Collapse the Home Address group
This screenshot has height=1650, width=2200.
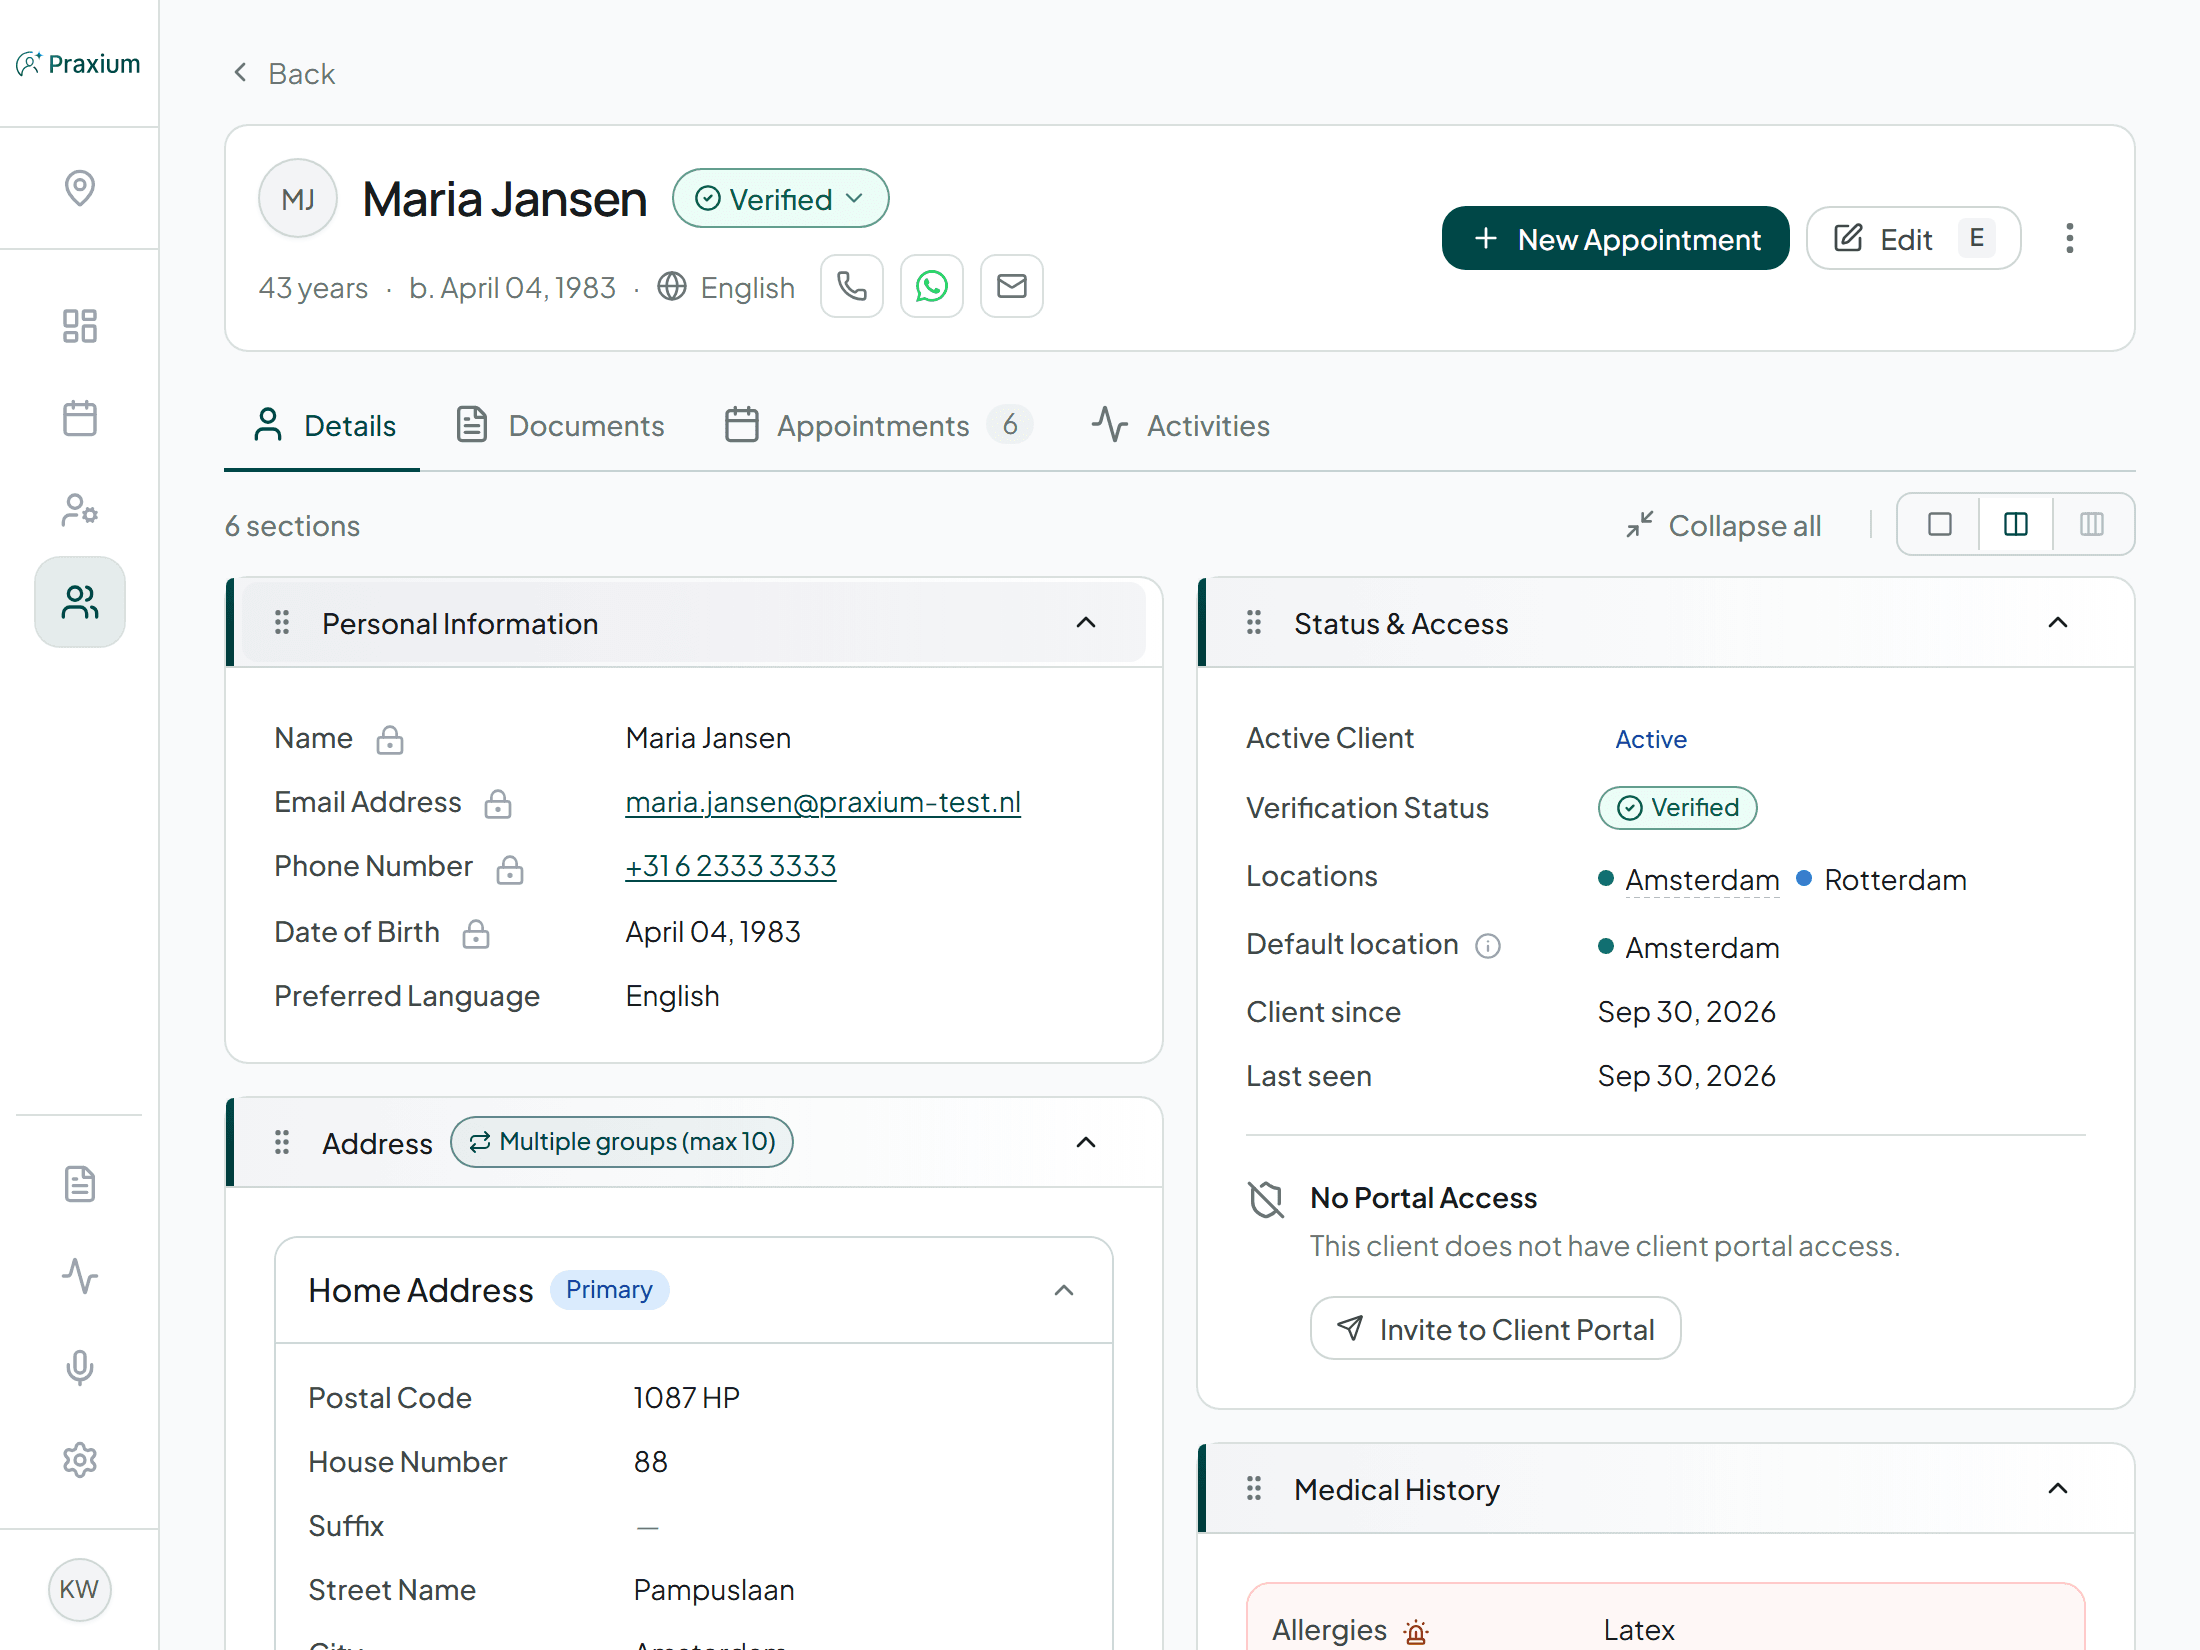tap(1064, 1290)
